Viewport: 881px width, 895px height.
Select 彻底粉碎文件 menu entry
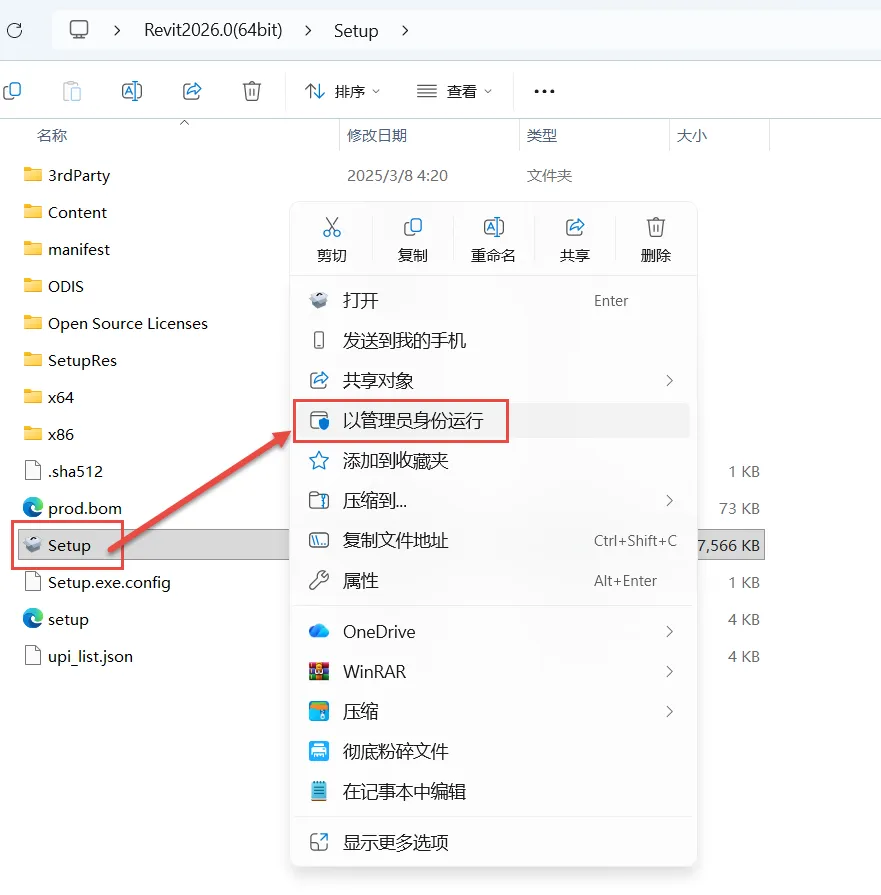493,752
